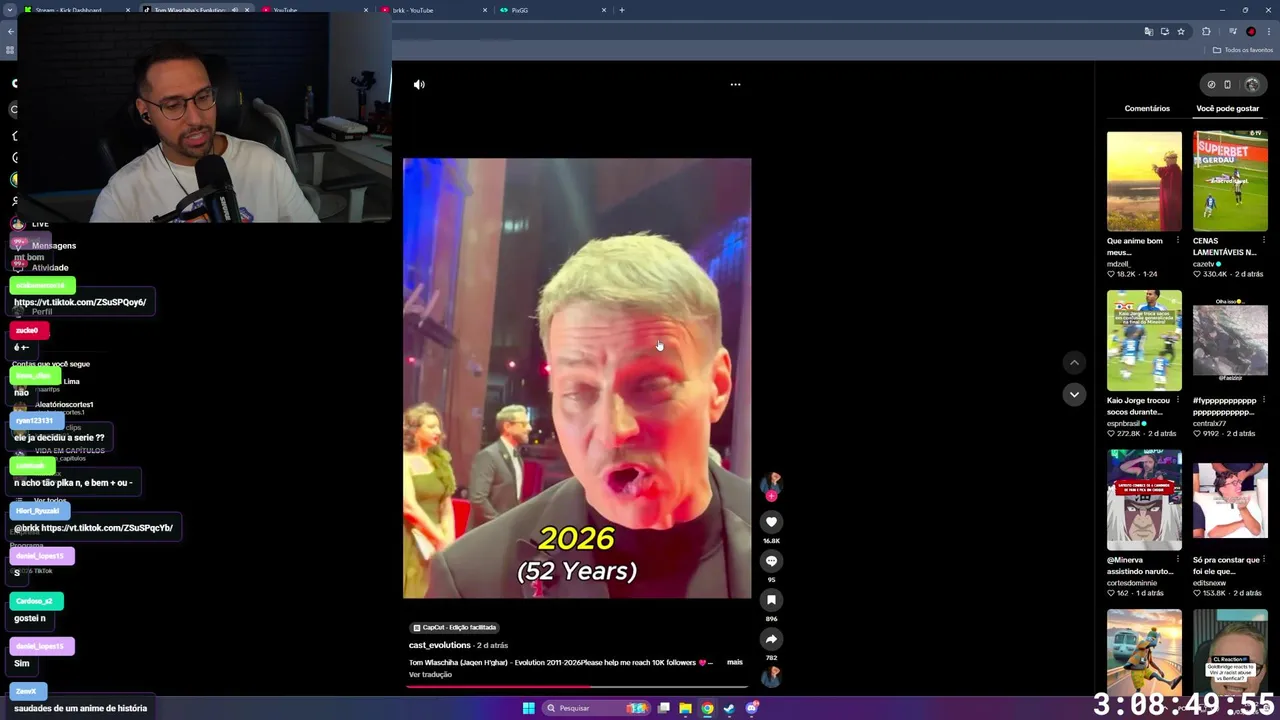This screenshot has height=720, width=1280.
Task: Open the @brkk tiktok link in chat
Action: [107, 528]
